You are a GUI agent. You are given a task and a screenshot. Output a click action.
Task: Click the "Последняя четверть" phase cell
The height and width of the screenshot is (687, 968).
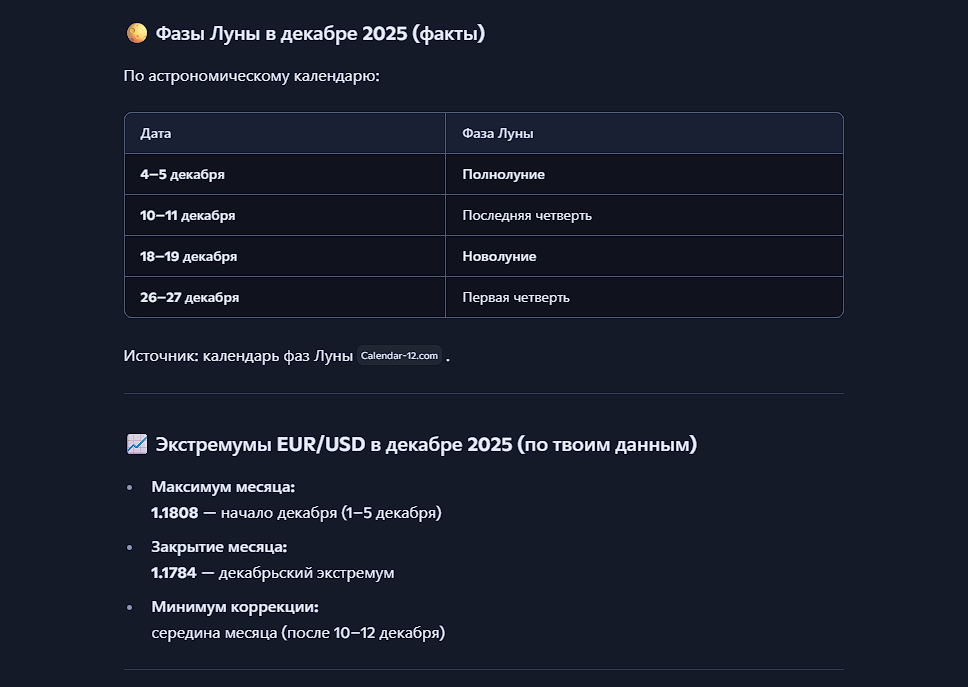[x=527, y=215]
